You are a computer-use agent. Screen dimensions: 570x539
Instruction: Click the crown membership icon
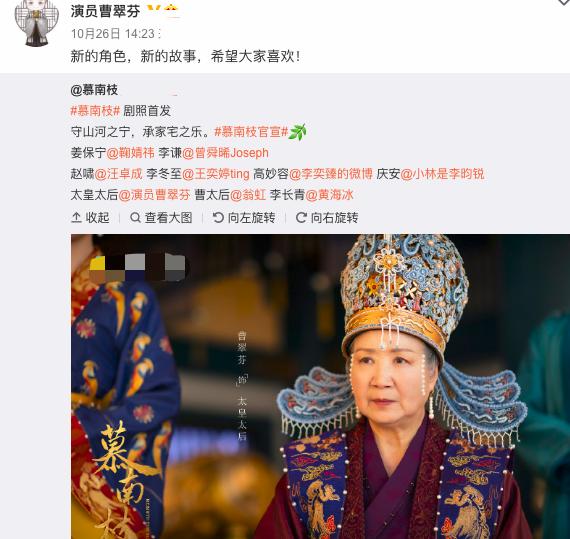171,11
